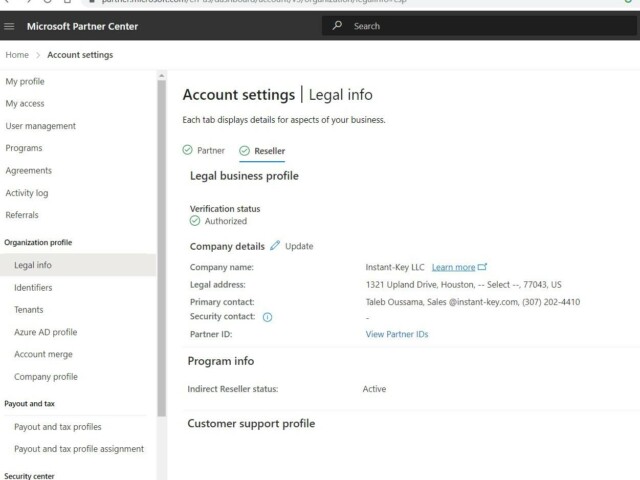Open View Partner IDs link
The height and width of the screenshot is (480, 640).
click(x=397, y=334)
